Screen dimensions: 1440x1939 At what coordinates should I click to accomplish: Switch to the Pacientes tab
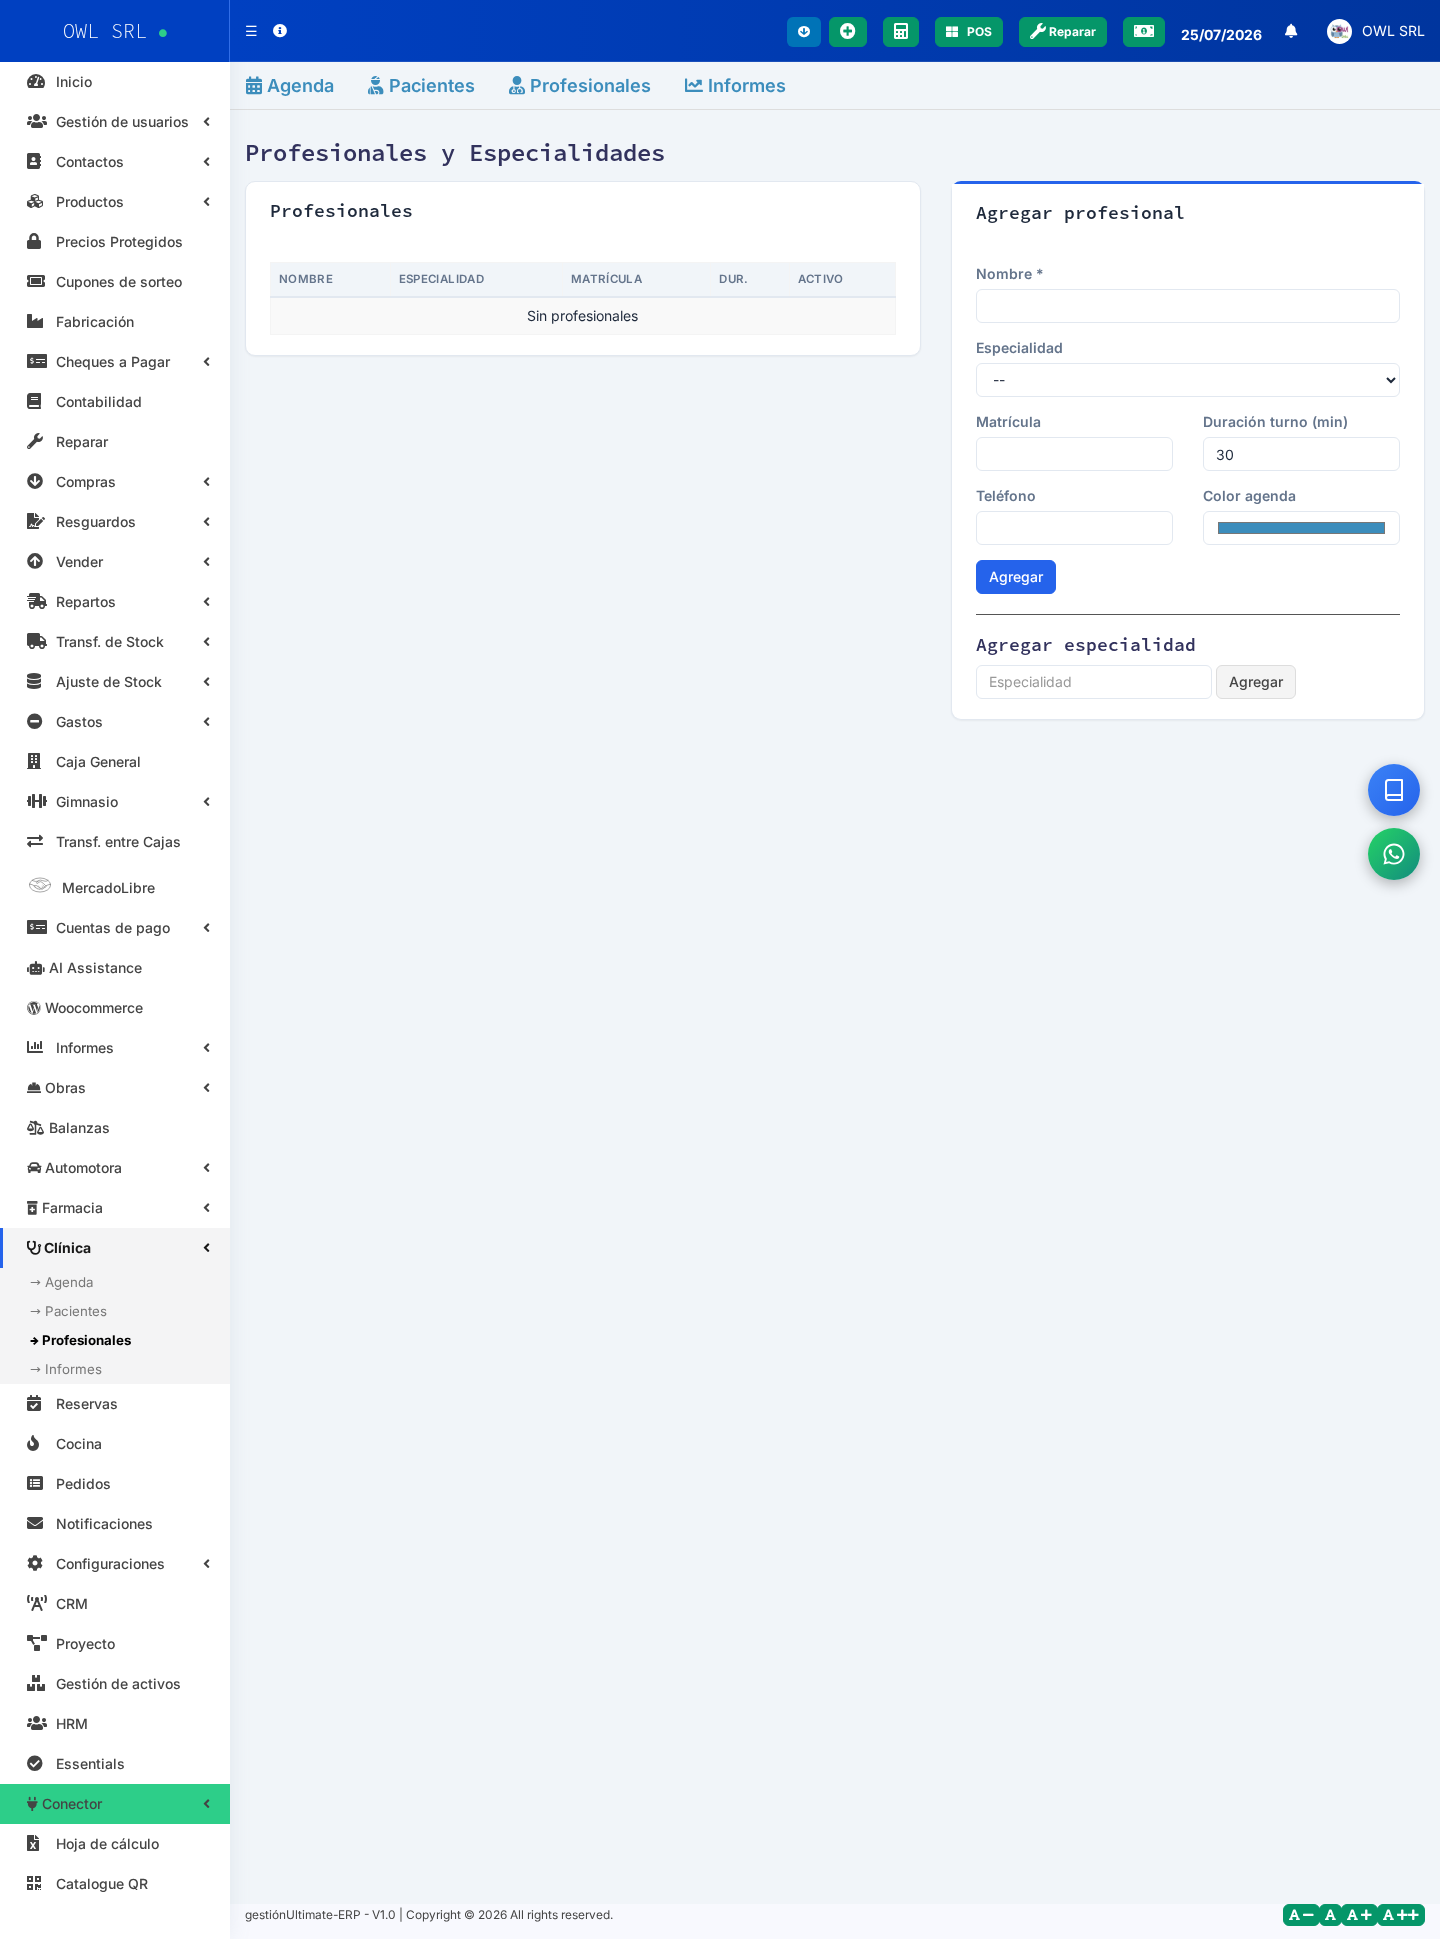[421, 86]
